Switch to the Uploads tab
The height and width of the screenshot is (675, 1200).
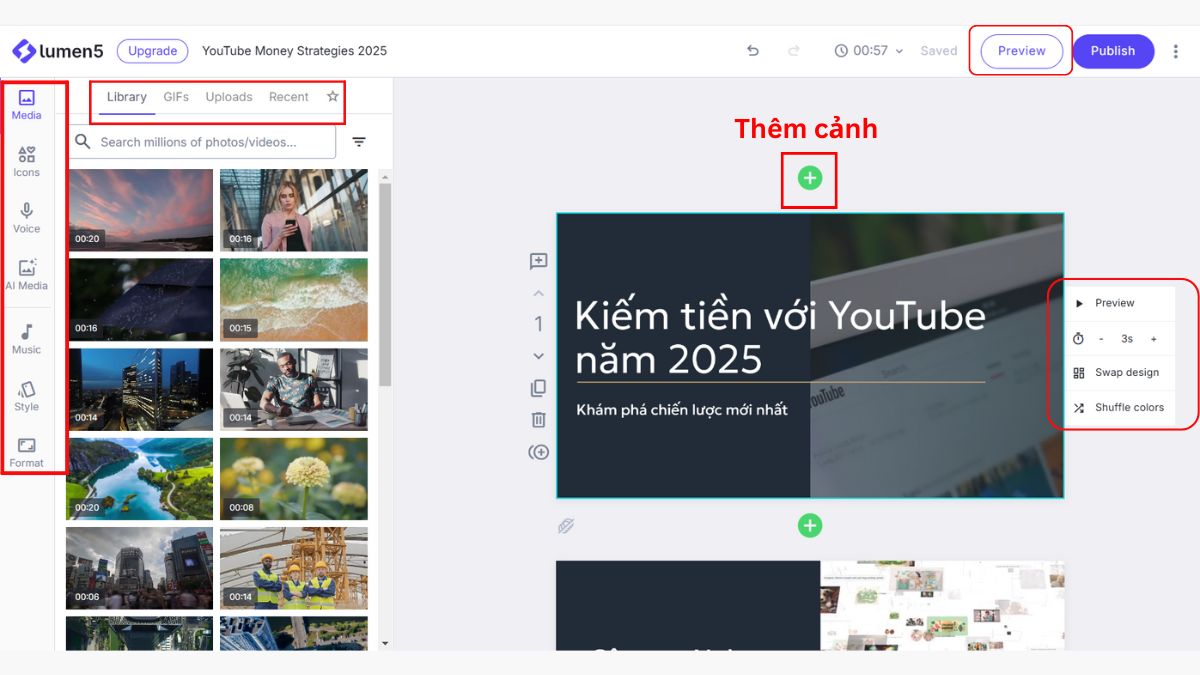click(229, 97)
